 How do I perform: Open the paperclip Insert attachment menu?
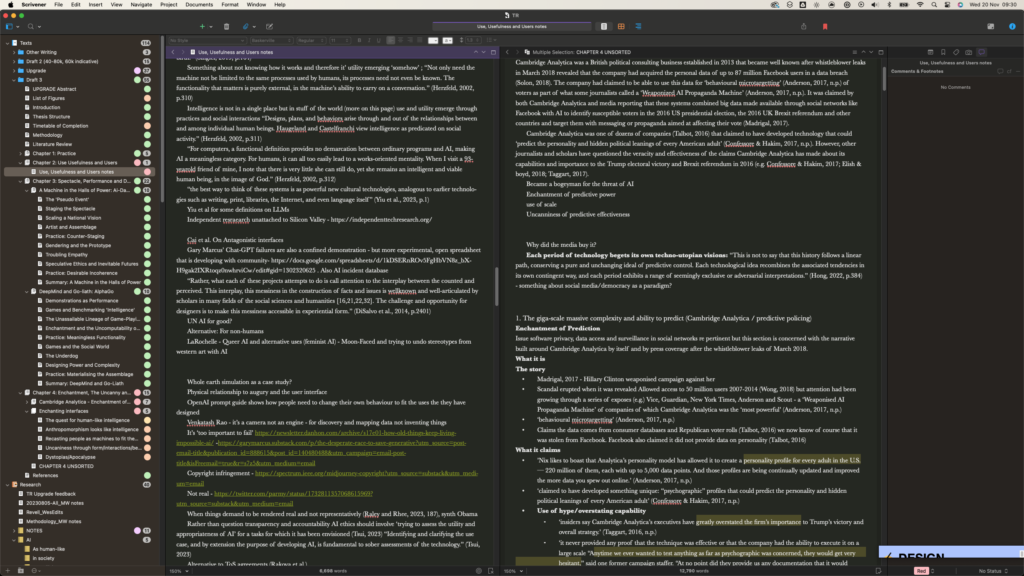pos(246,27)
